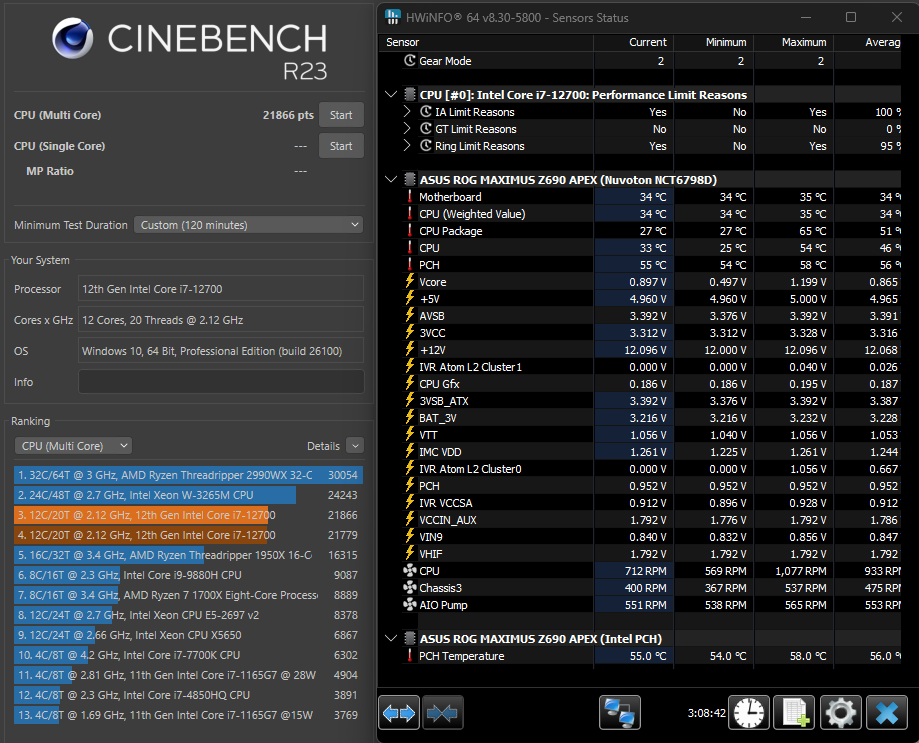Open HWiNFO sensor settings gear
This screenshot has height=743, width=919.
pyautogui.click(x=840, y=713)
